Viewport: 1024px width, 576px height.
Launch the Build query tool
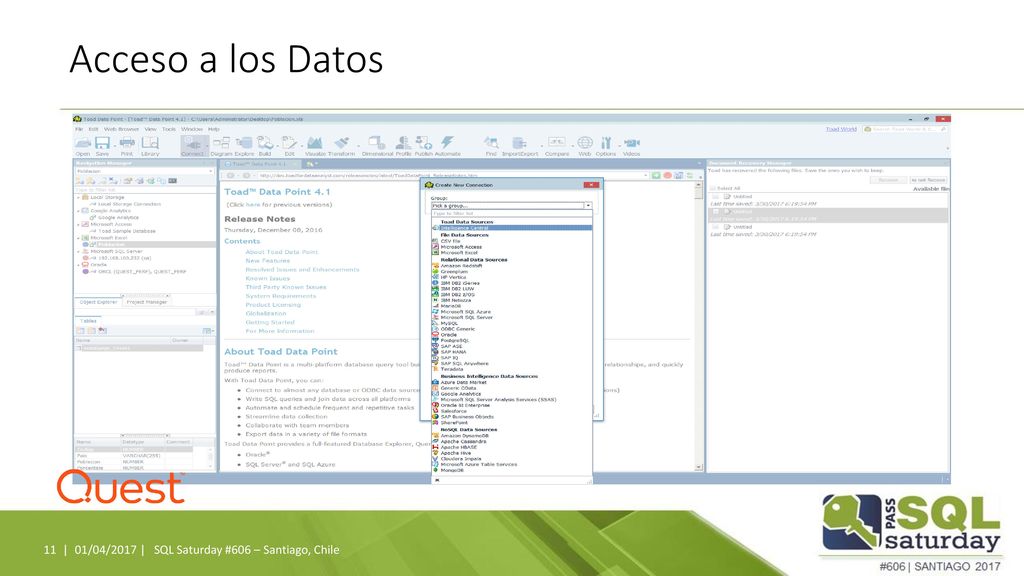tap(265, 146)
